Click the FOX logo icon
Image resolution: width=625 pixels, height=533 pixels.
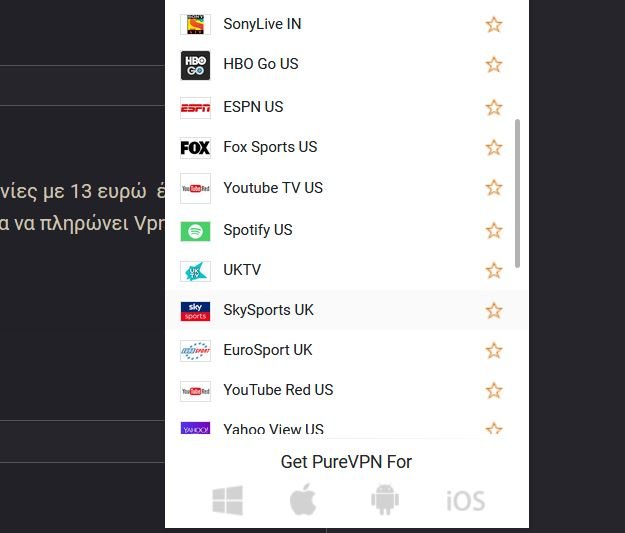coord(195,148)
